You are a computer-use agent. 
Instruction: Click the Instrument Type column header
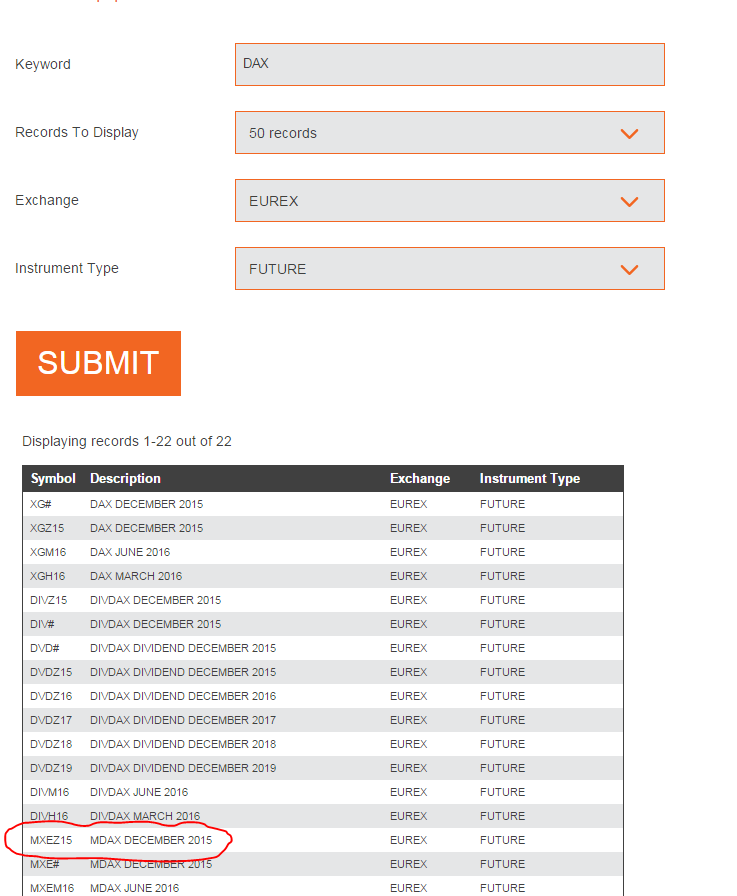click(x=530, y=479)
